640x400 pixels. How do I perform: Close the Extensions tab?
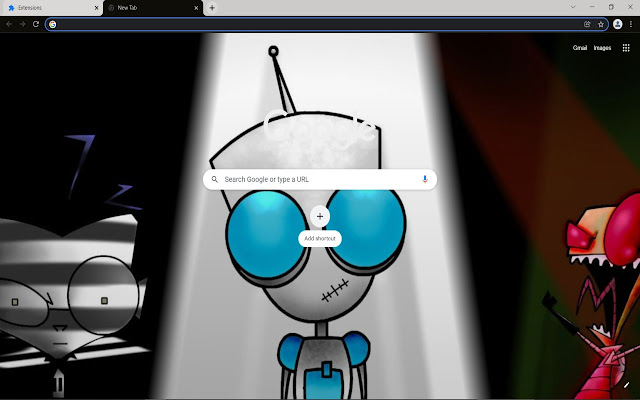(x=96, y=8)
